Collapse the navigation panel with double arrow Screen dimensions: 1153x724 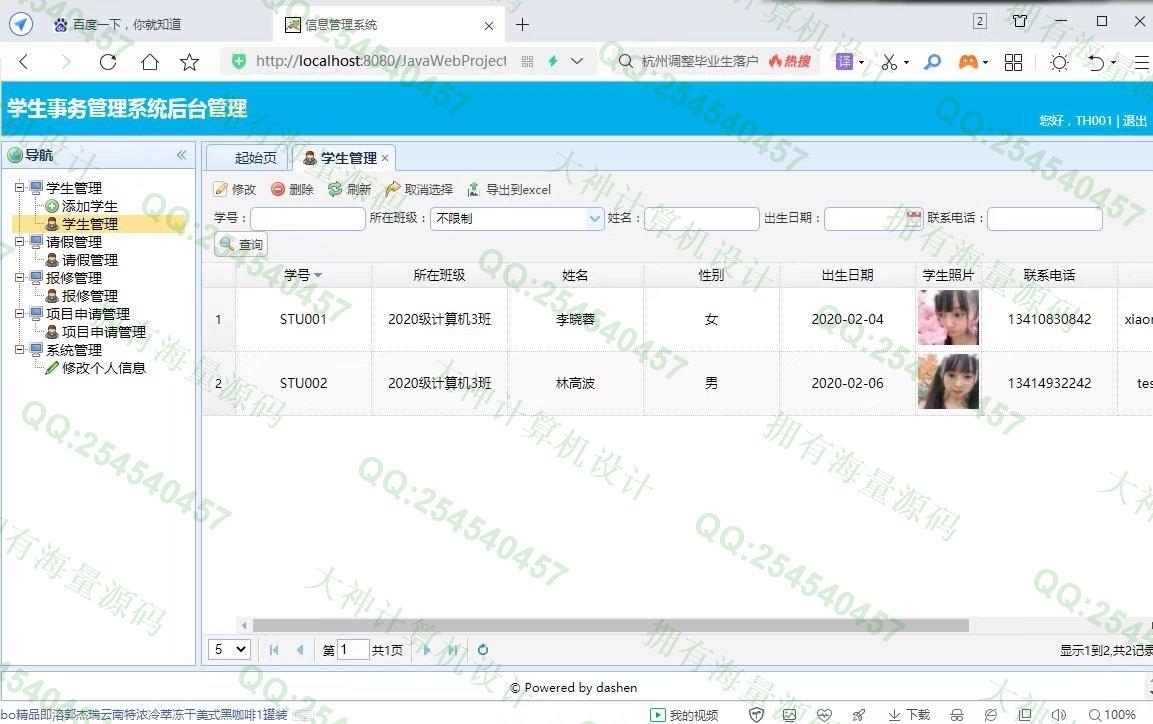click(x=182, y=155)
